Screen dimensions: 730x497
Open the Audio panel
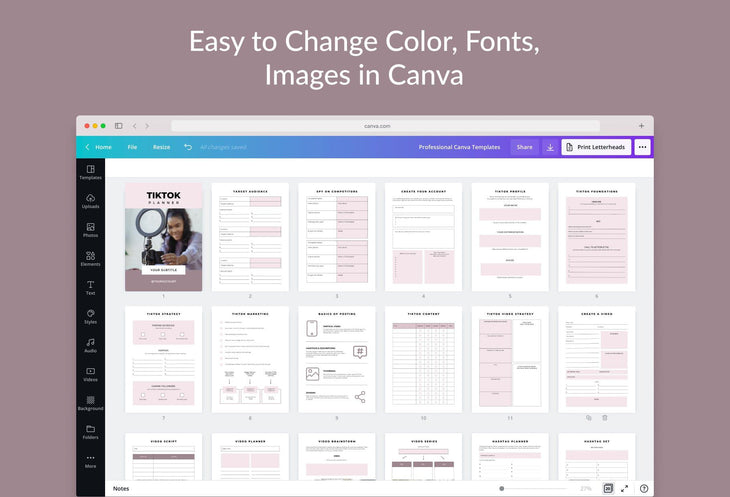click(x=90, y=345)
